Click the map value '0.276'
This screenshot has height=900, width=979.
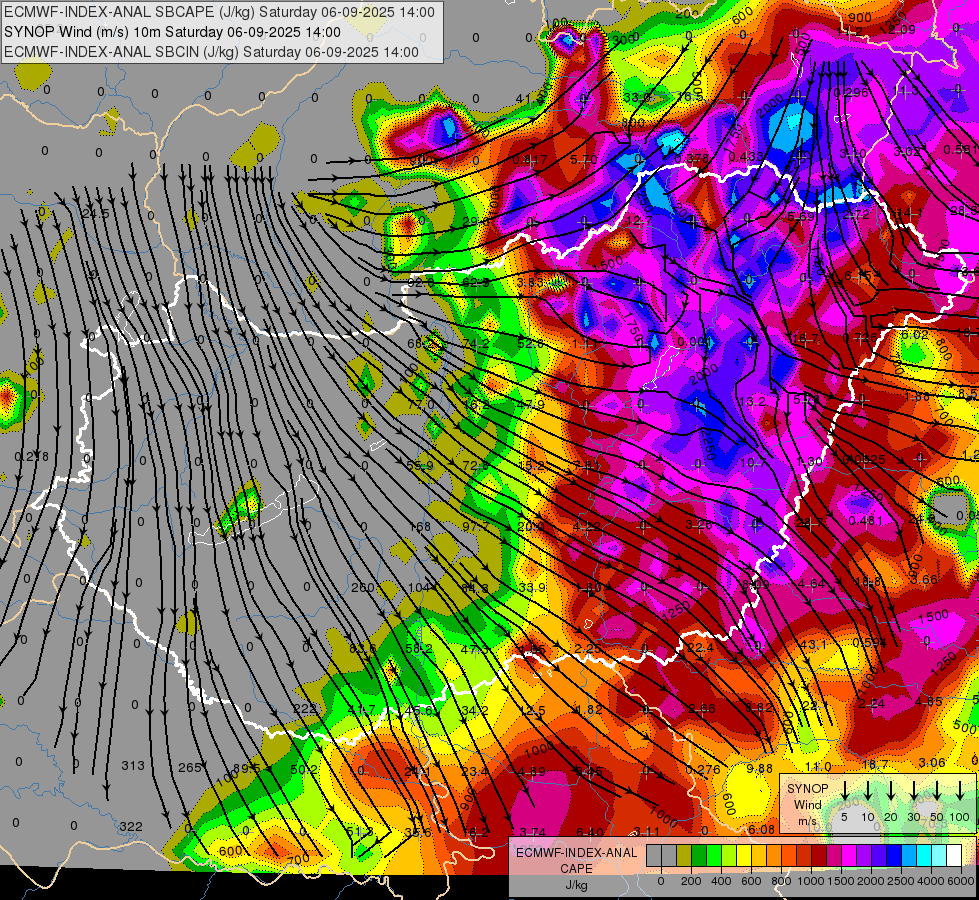(x=703, y=769)
